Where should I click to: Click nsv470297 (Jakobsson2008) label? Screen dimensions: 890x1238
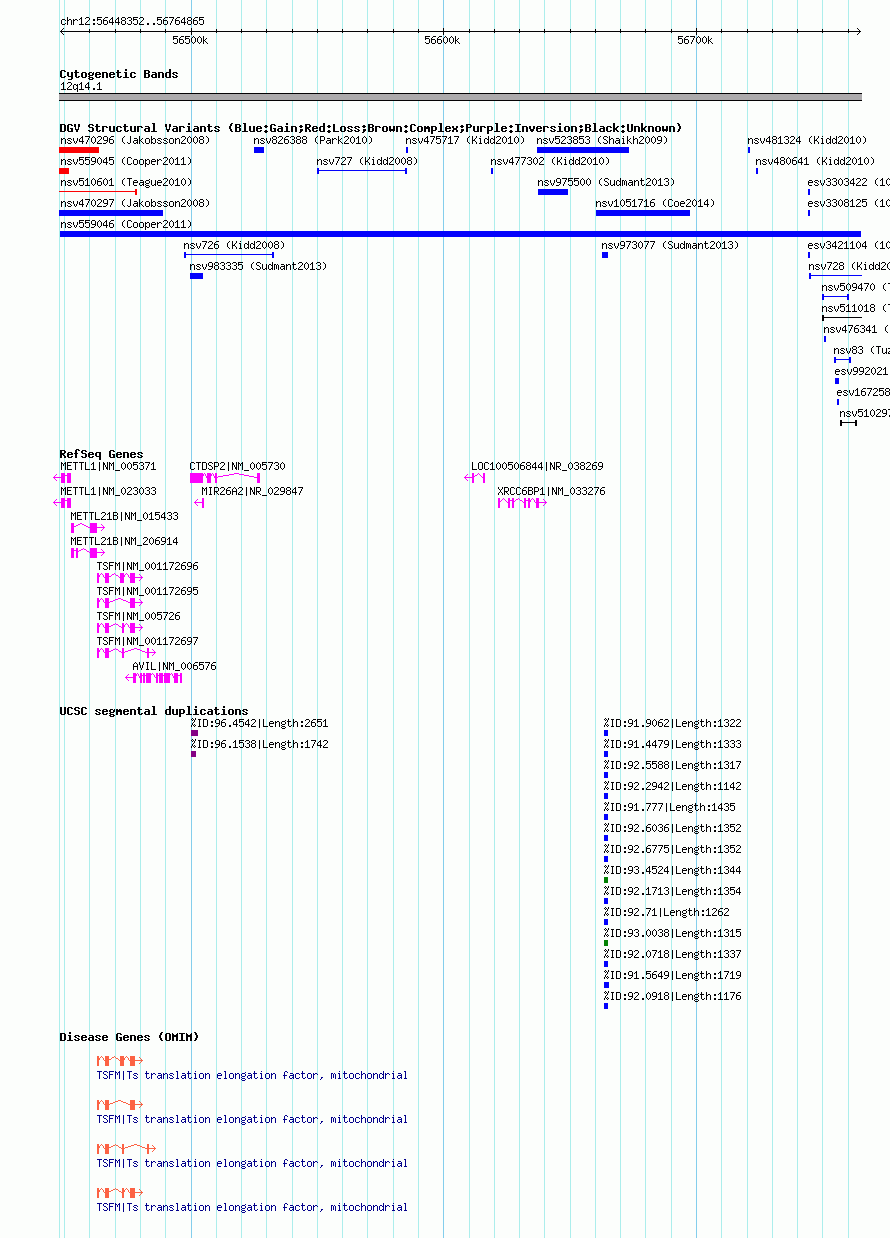(x=135, y=204)
